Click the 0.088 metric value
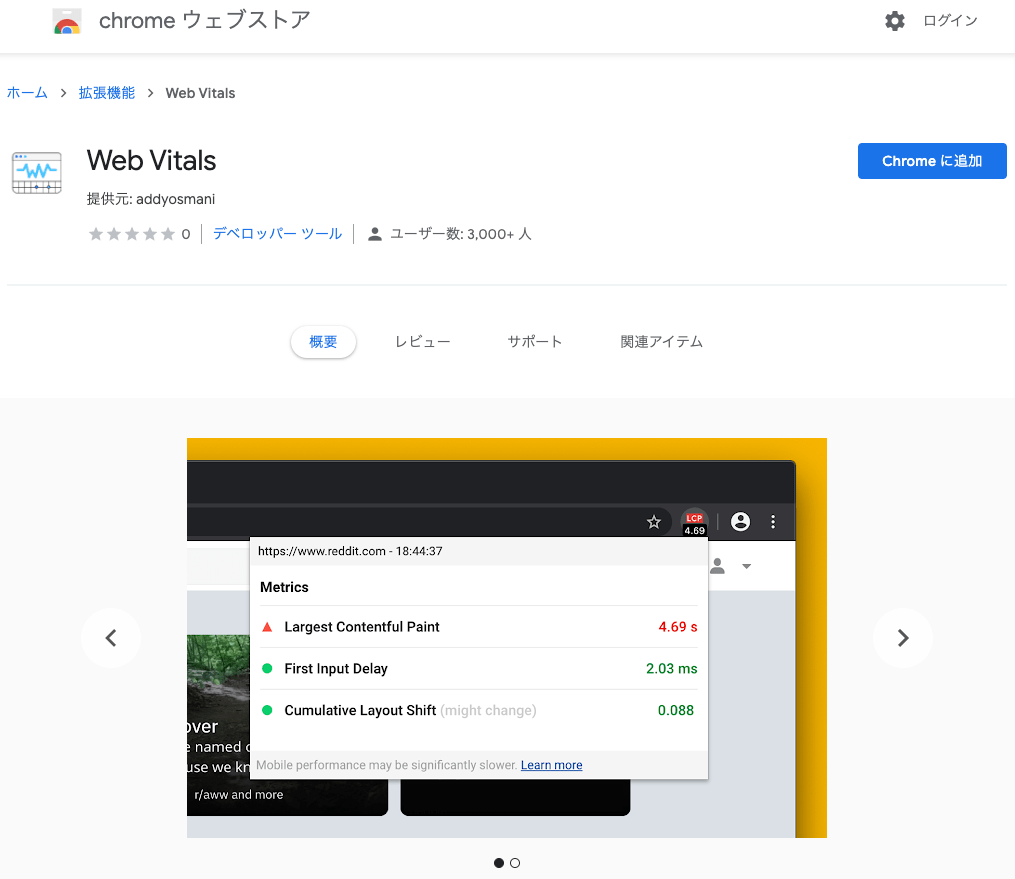The width and height of the screenshot is (1015, 879). [x=676, y=710]
